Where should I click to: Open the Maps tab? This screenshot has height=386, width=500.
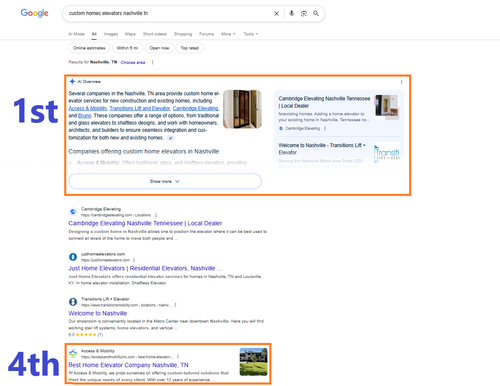(x=130, y=34)
